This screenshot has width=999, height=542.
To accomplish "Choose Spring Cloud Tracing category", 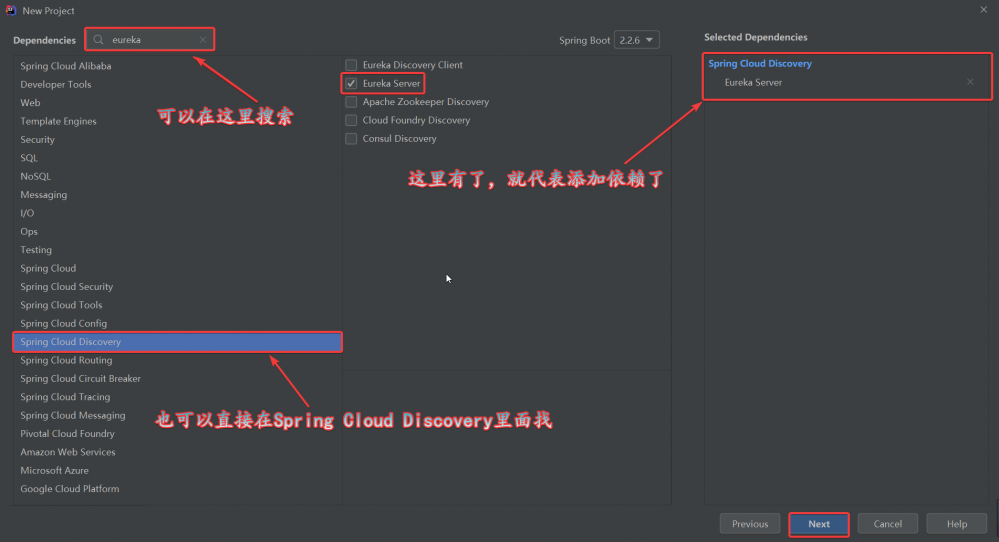I will [177, 397].
